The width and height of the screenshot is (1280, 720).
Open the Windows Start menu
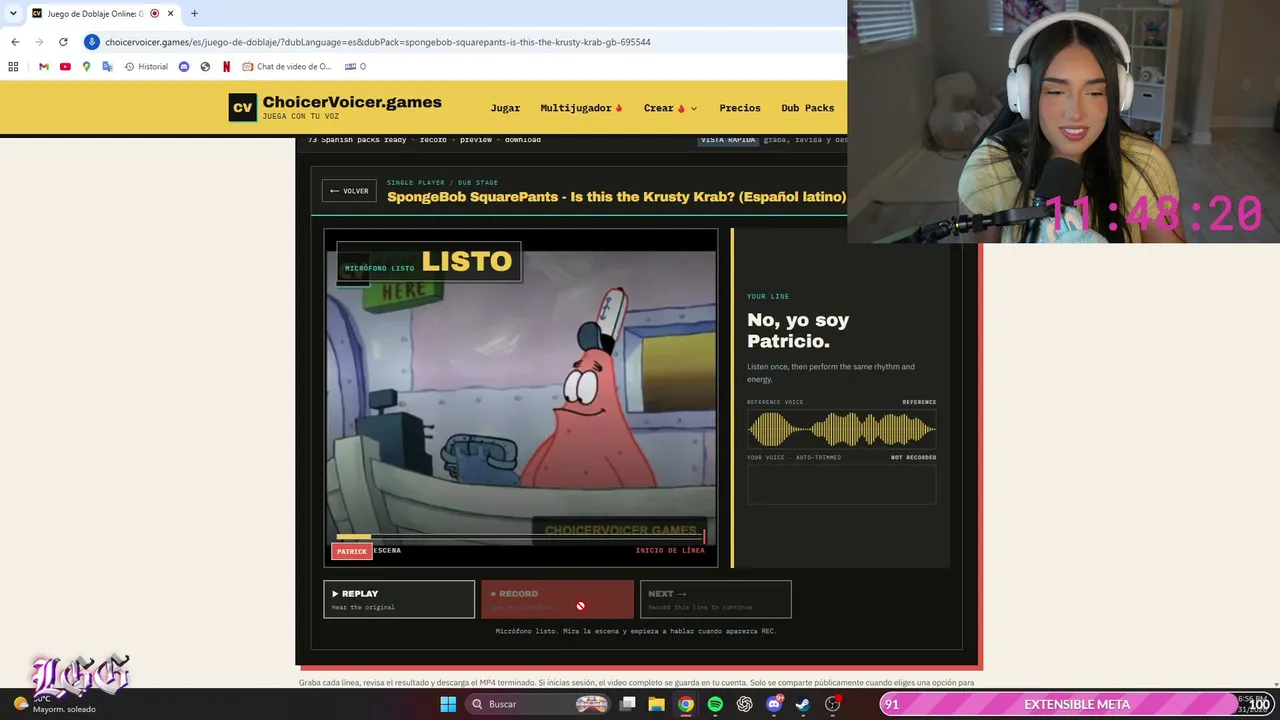[x=448, y=704]
